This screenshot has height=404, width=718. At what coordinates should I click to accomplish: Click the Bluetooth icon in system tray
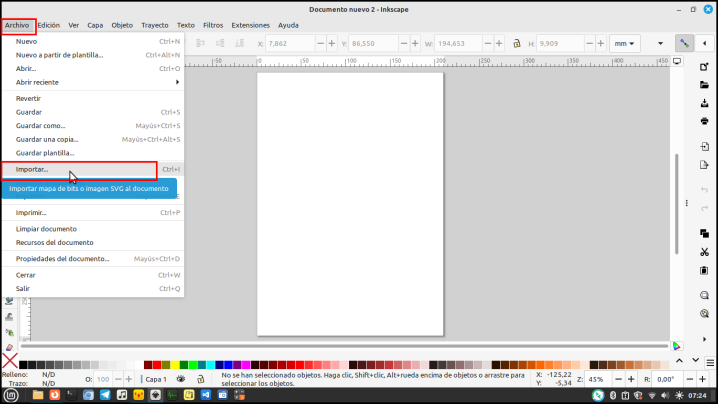(613, 395)
